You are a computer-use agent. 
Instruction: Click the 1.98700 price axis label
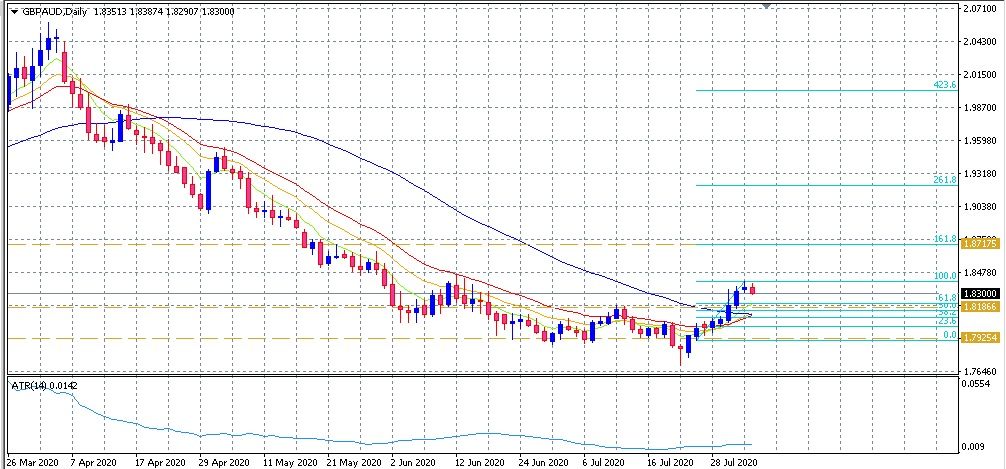980,107
